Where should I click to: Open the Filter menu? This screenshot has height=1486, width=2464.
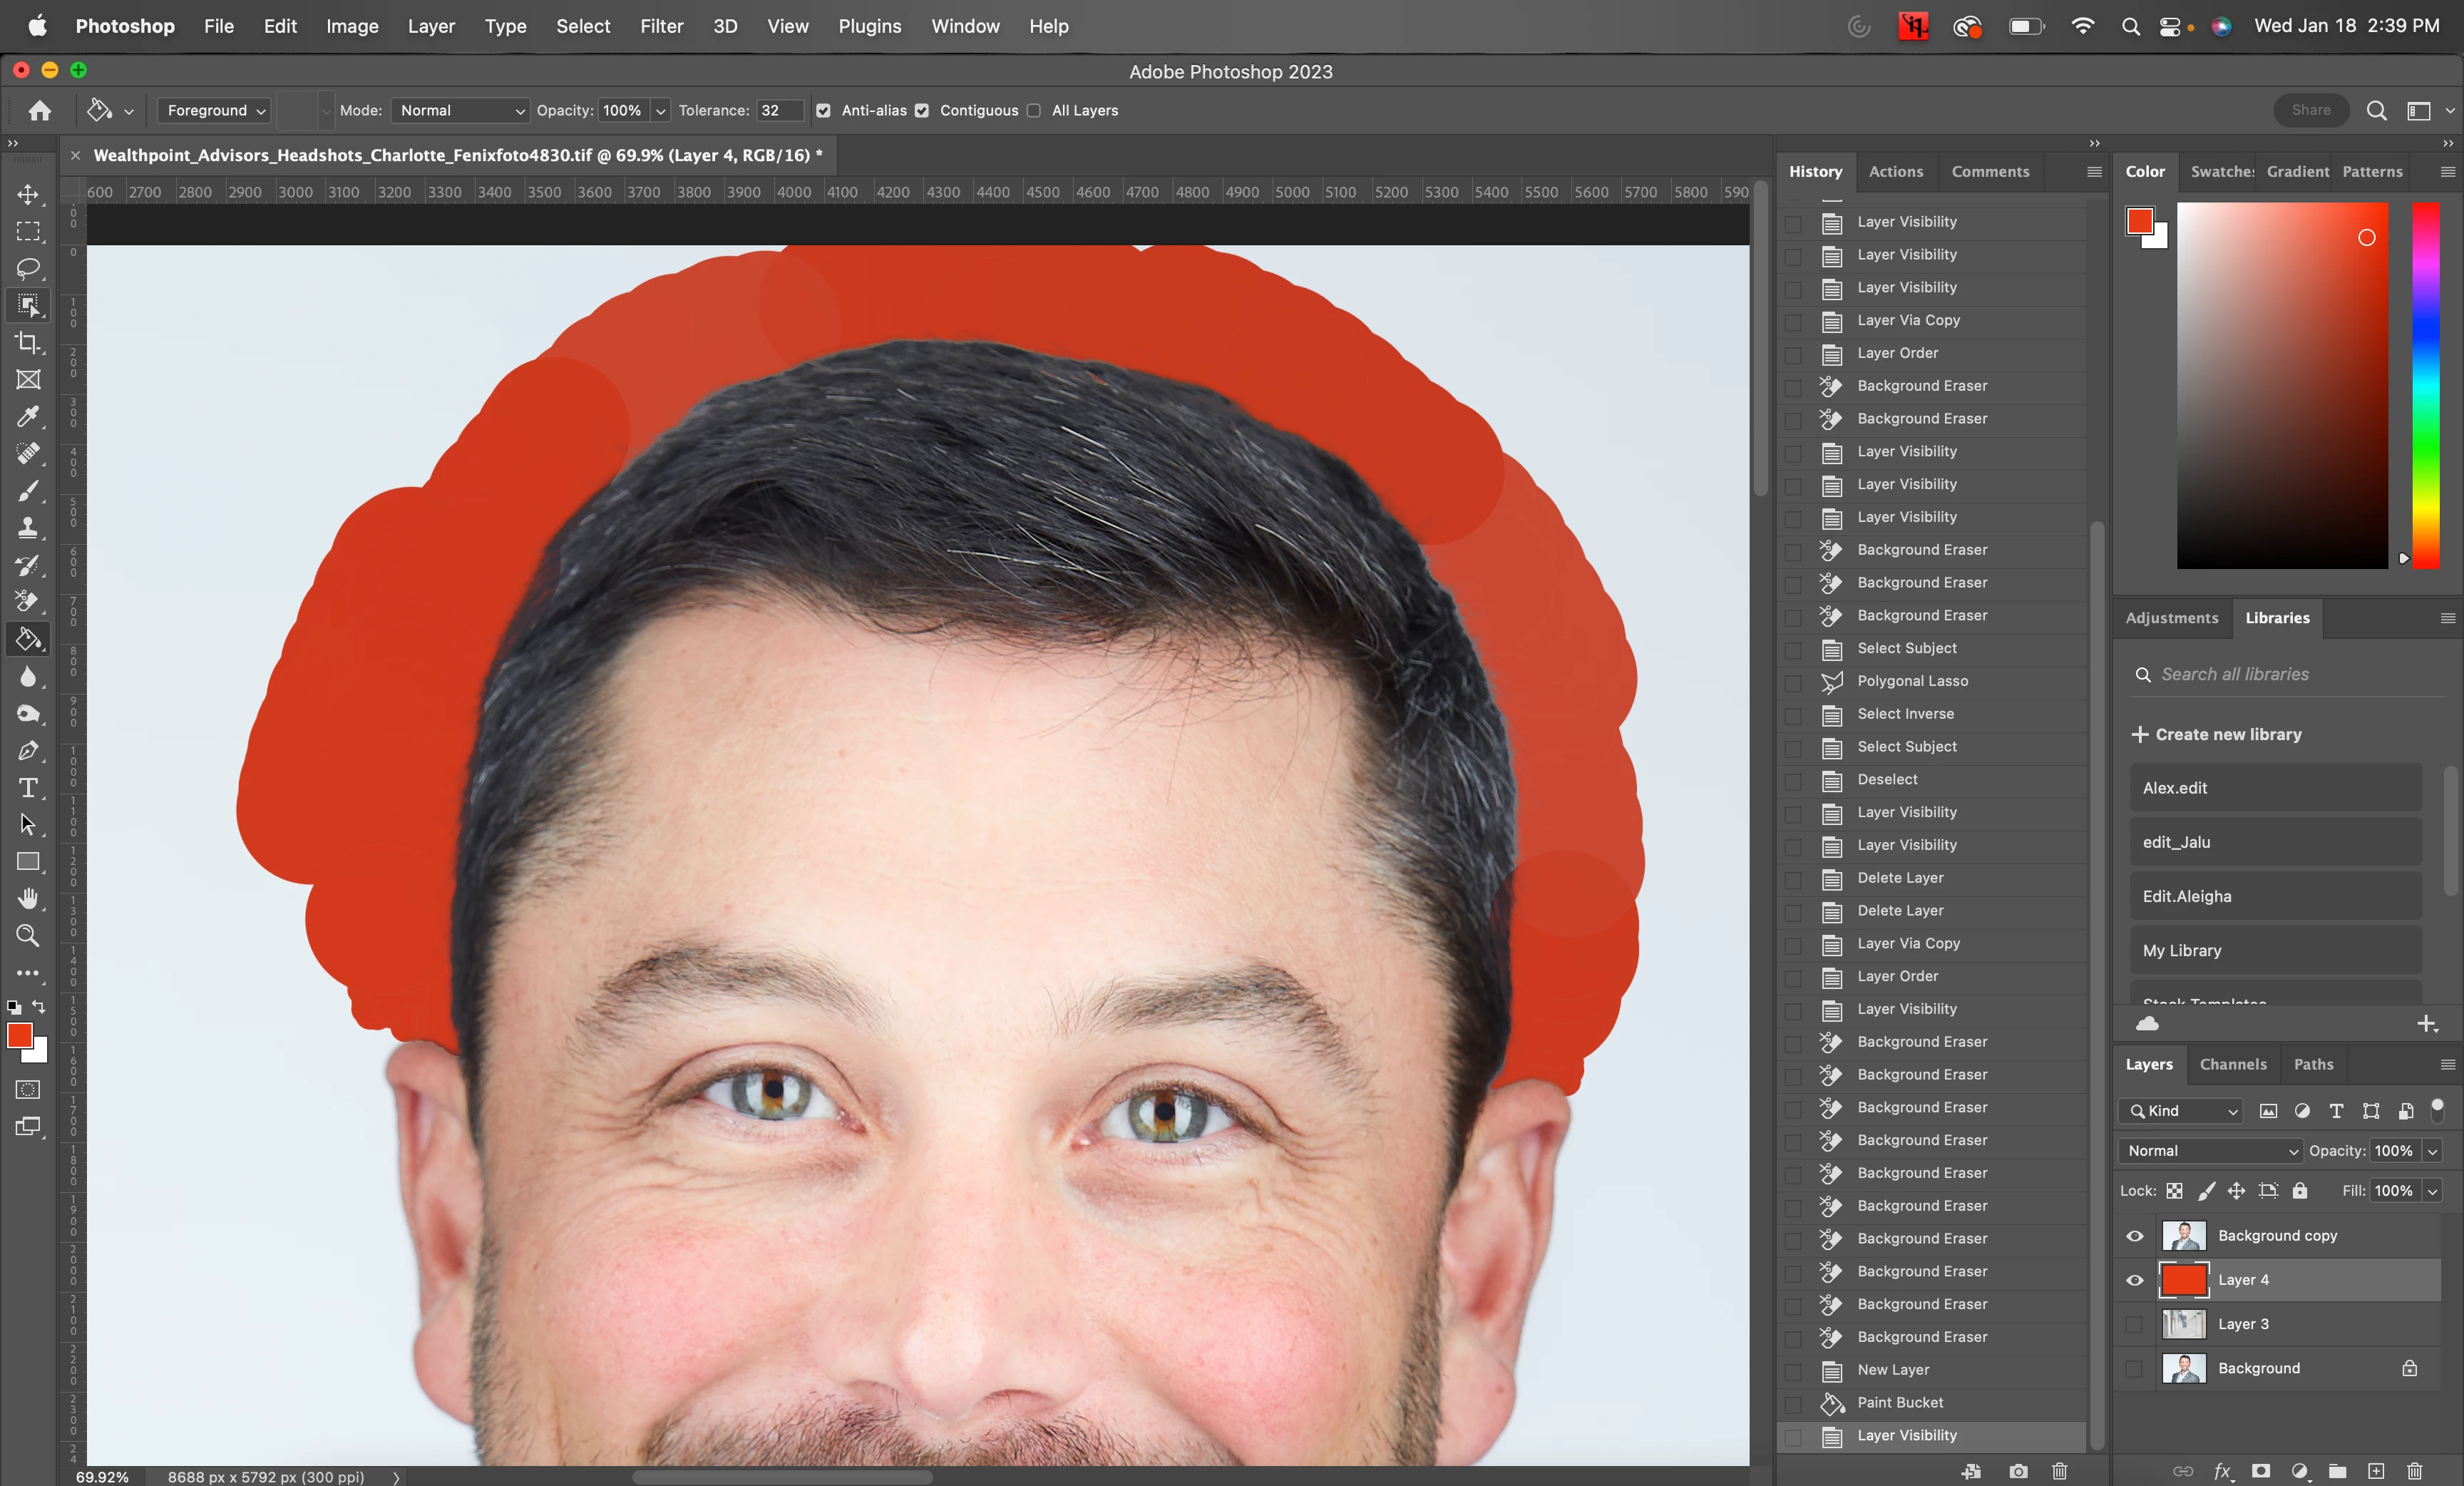click(661, 26)
